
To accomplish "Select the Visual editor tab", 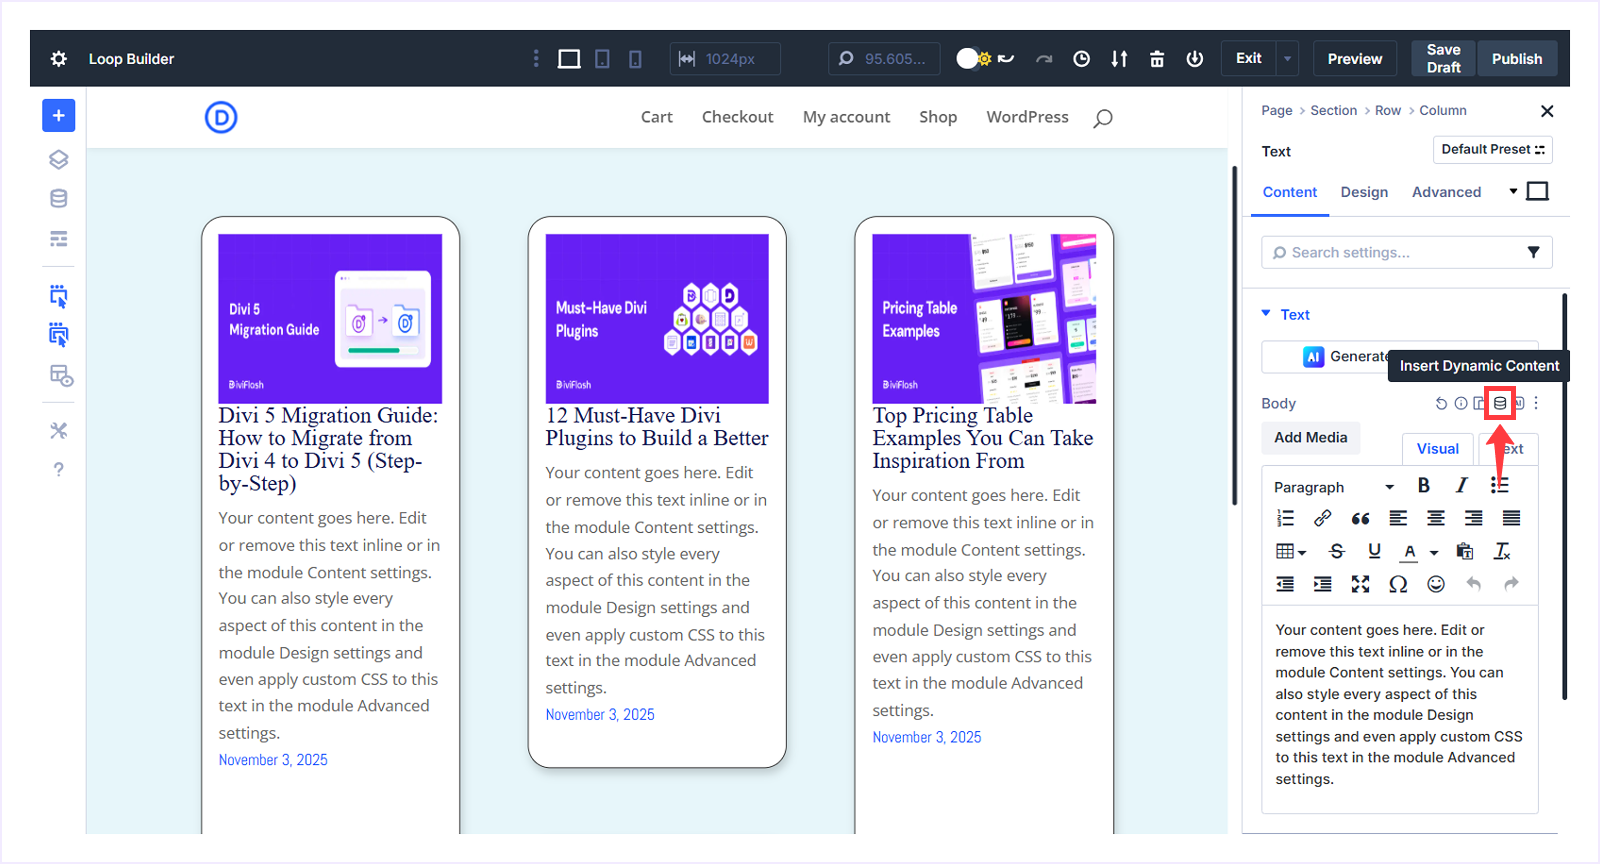I will (1437, 449).
